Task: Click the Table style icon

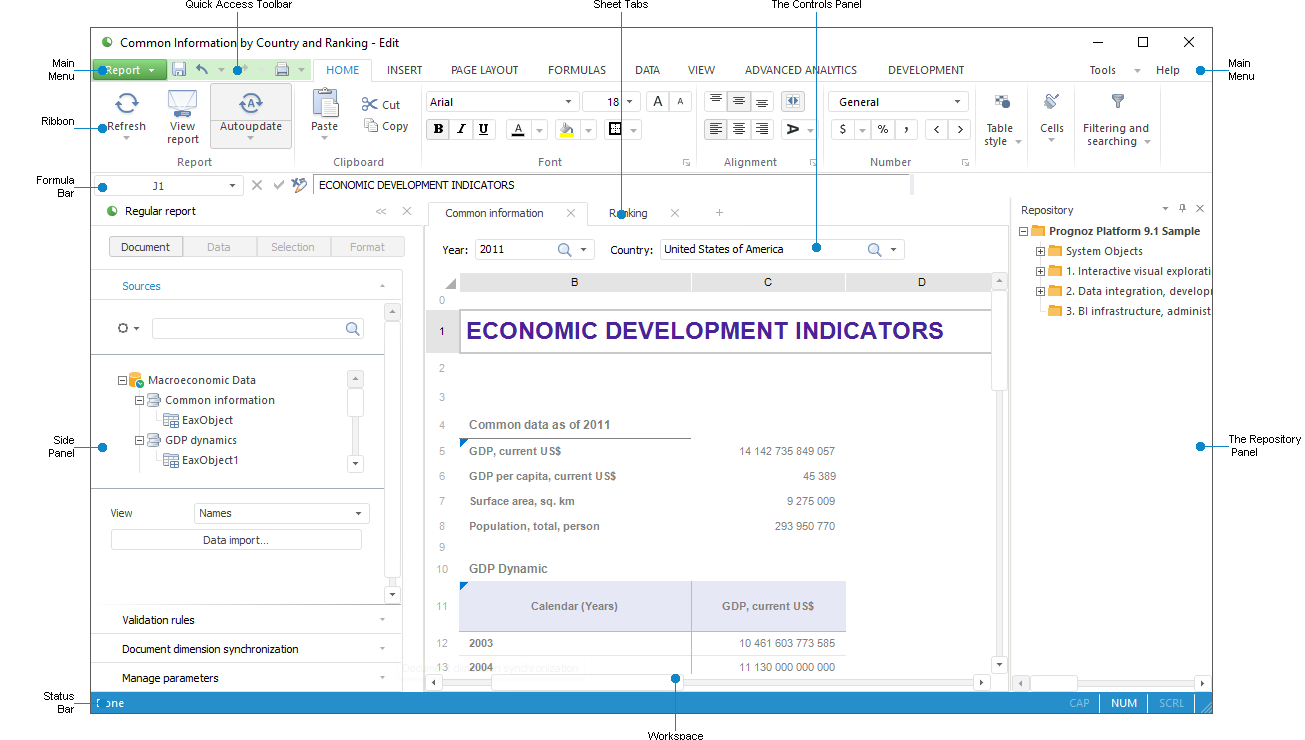Action: coord(1001,102)
